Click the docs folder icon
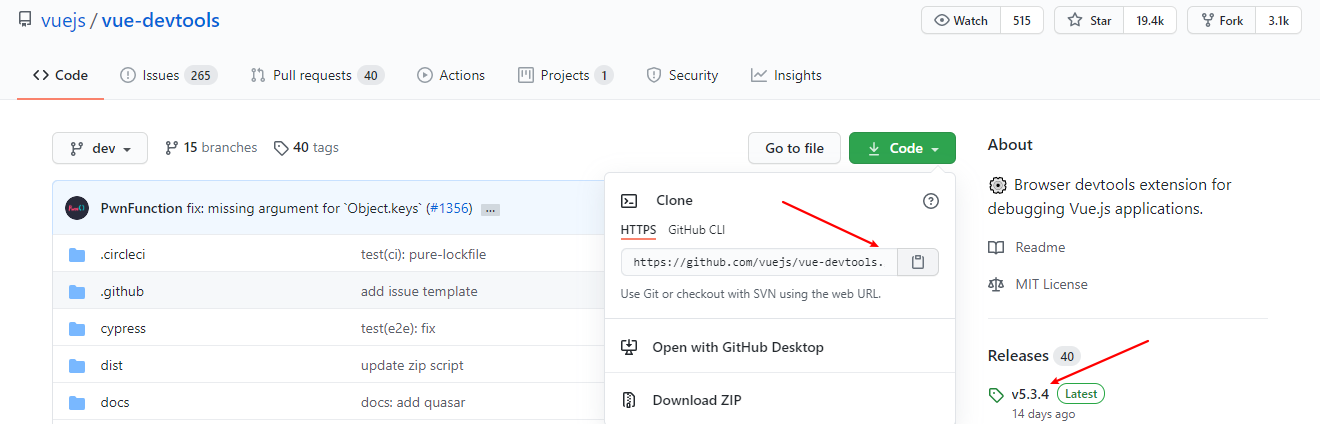 (77, 403)
